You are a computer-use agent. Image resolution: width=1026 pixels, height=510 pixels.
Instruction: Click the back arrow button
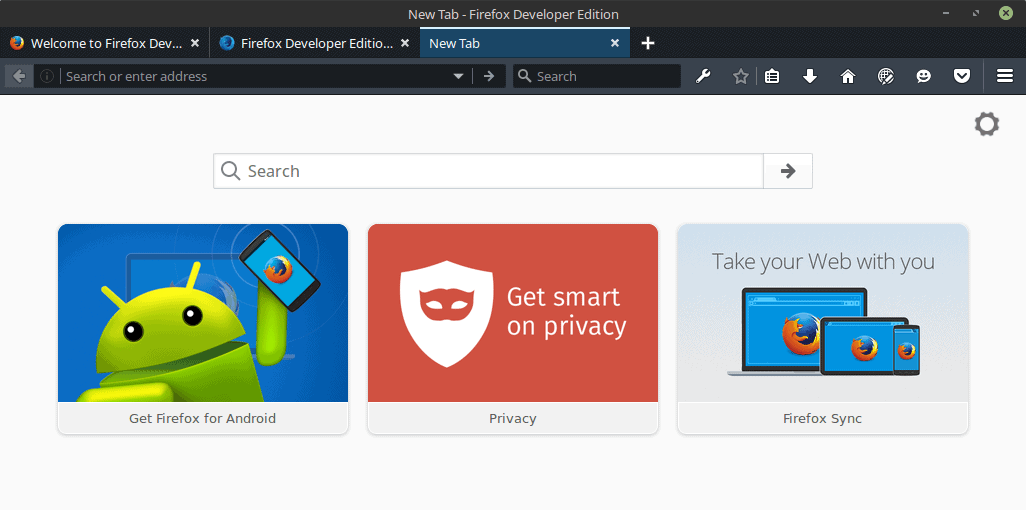19,77
